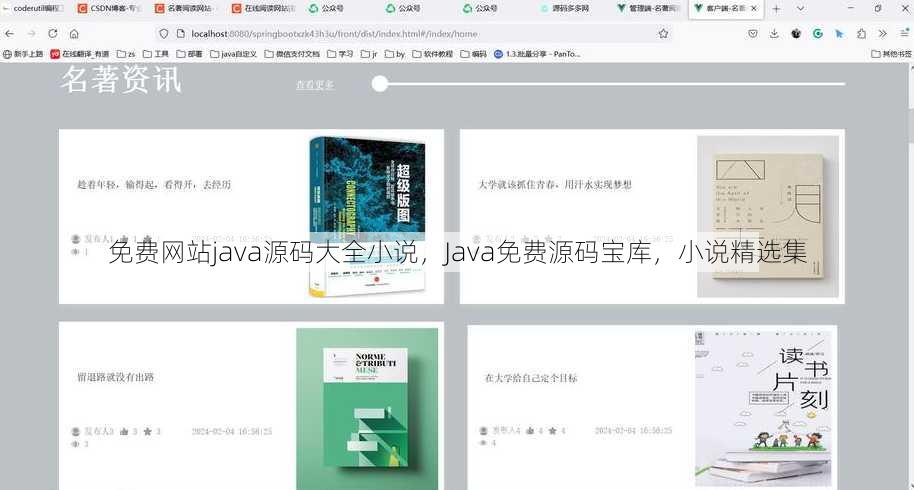Open a new tab with plus button
Viewport: 914px width, 490px height.
point(776,9)
